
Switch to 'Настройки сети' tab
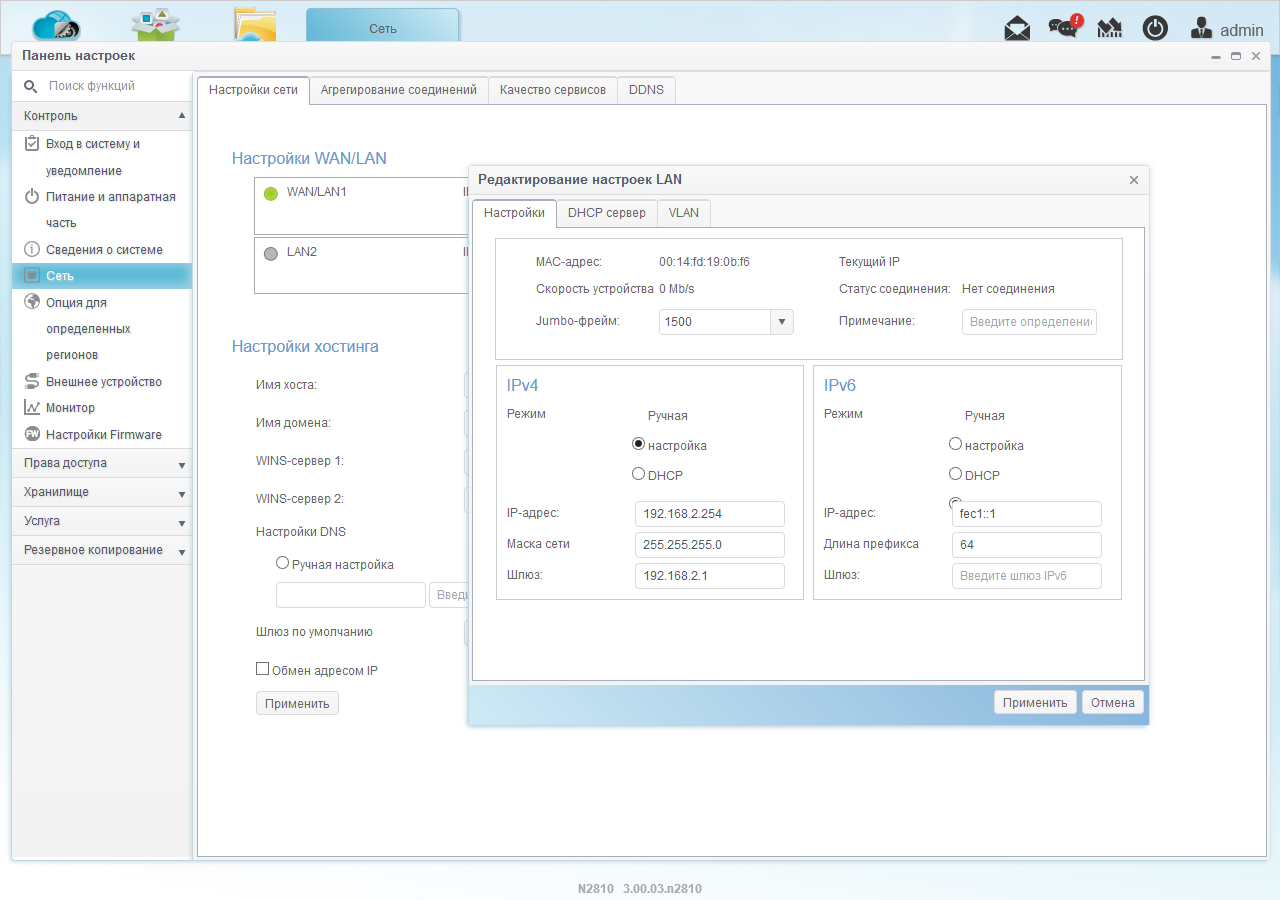[253, 90]
